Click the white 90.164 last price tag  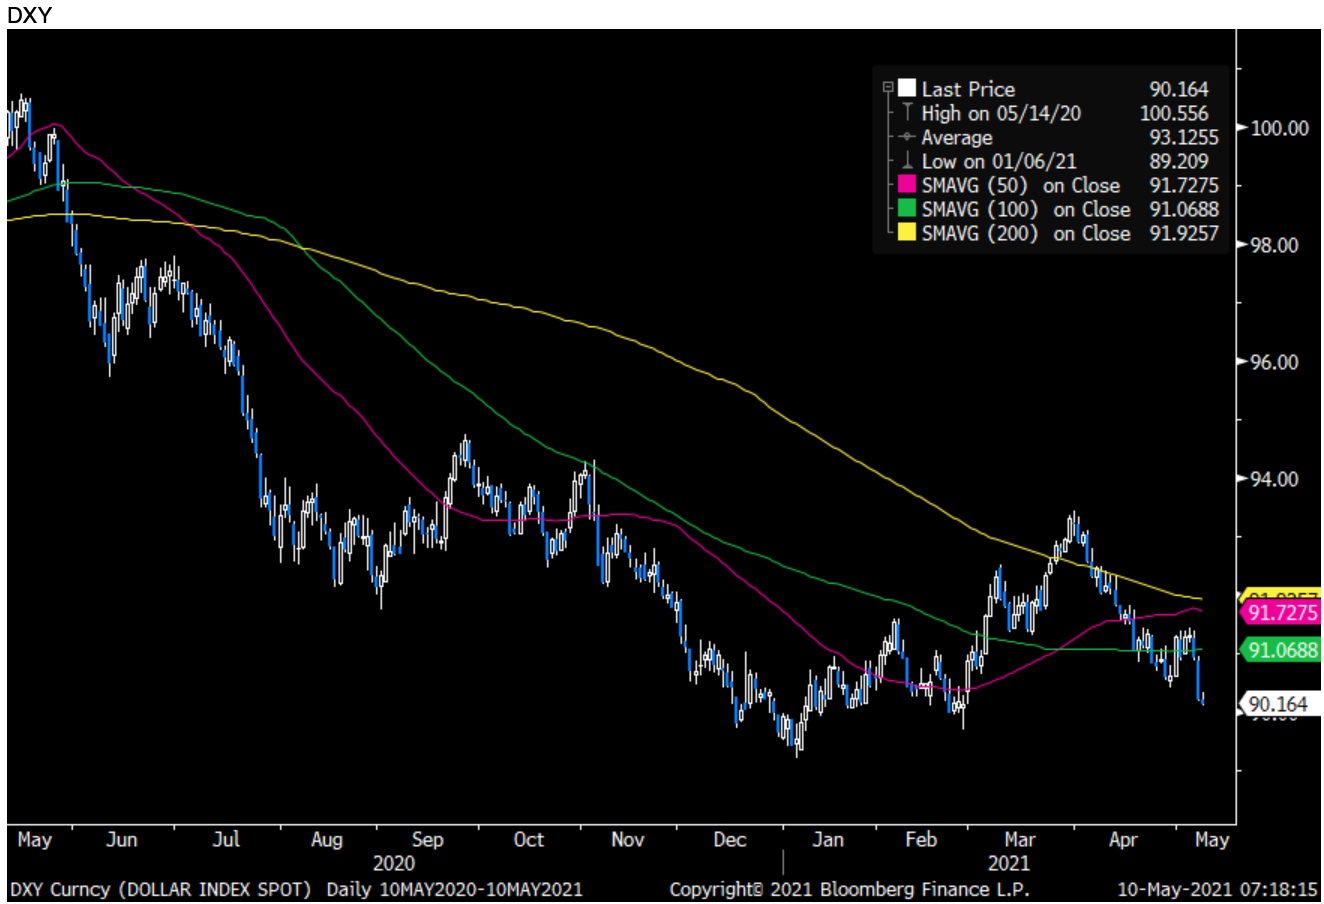[1278, 704]
